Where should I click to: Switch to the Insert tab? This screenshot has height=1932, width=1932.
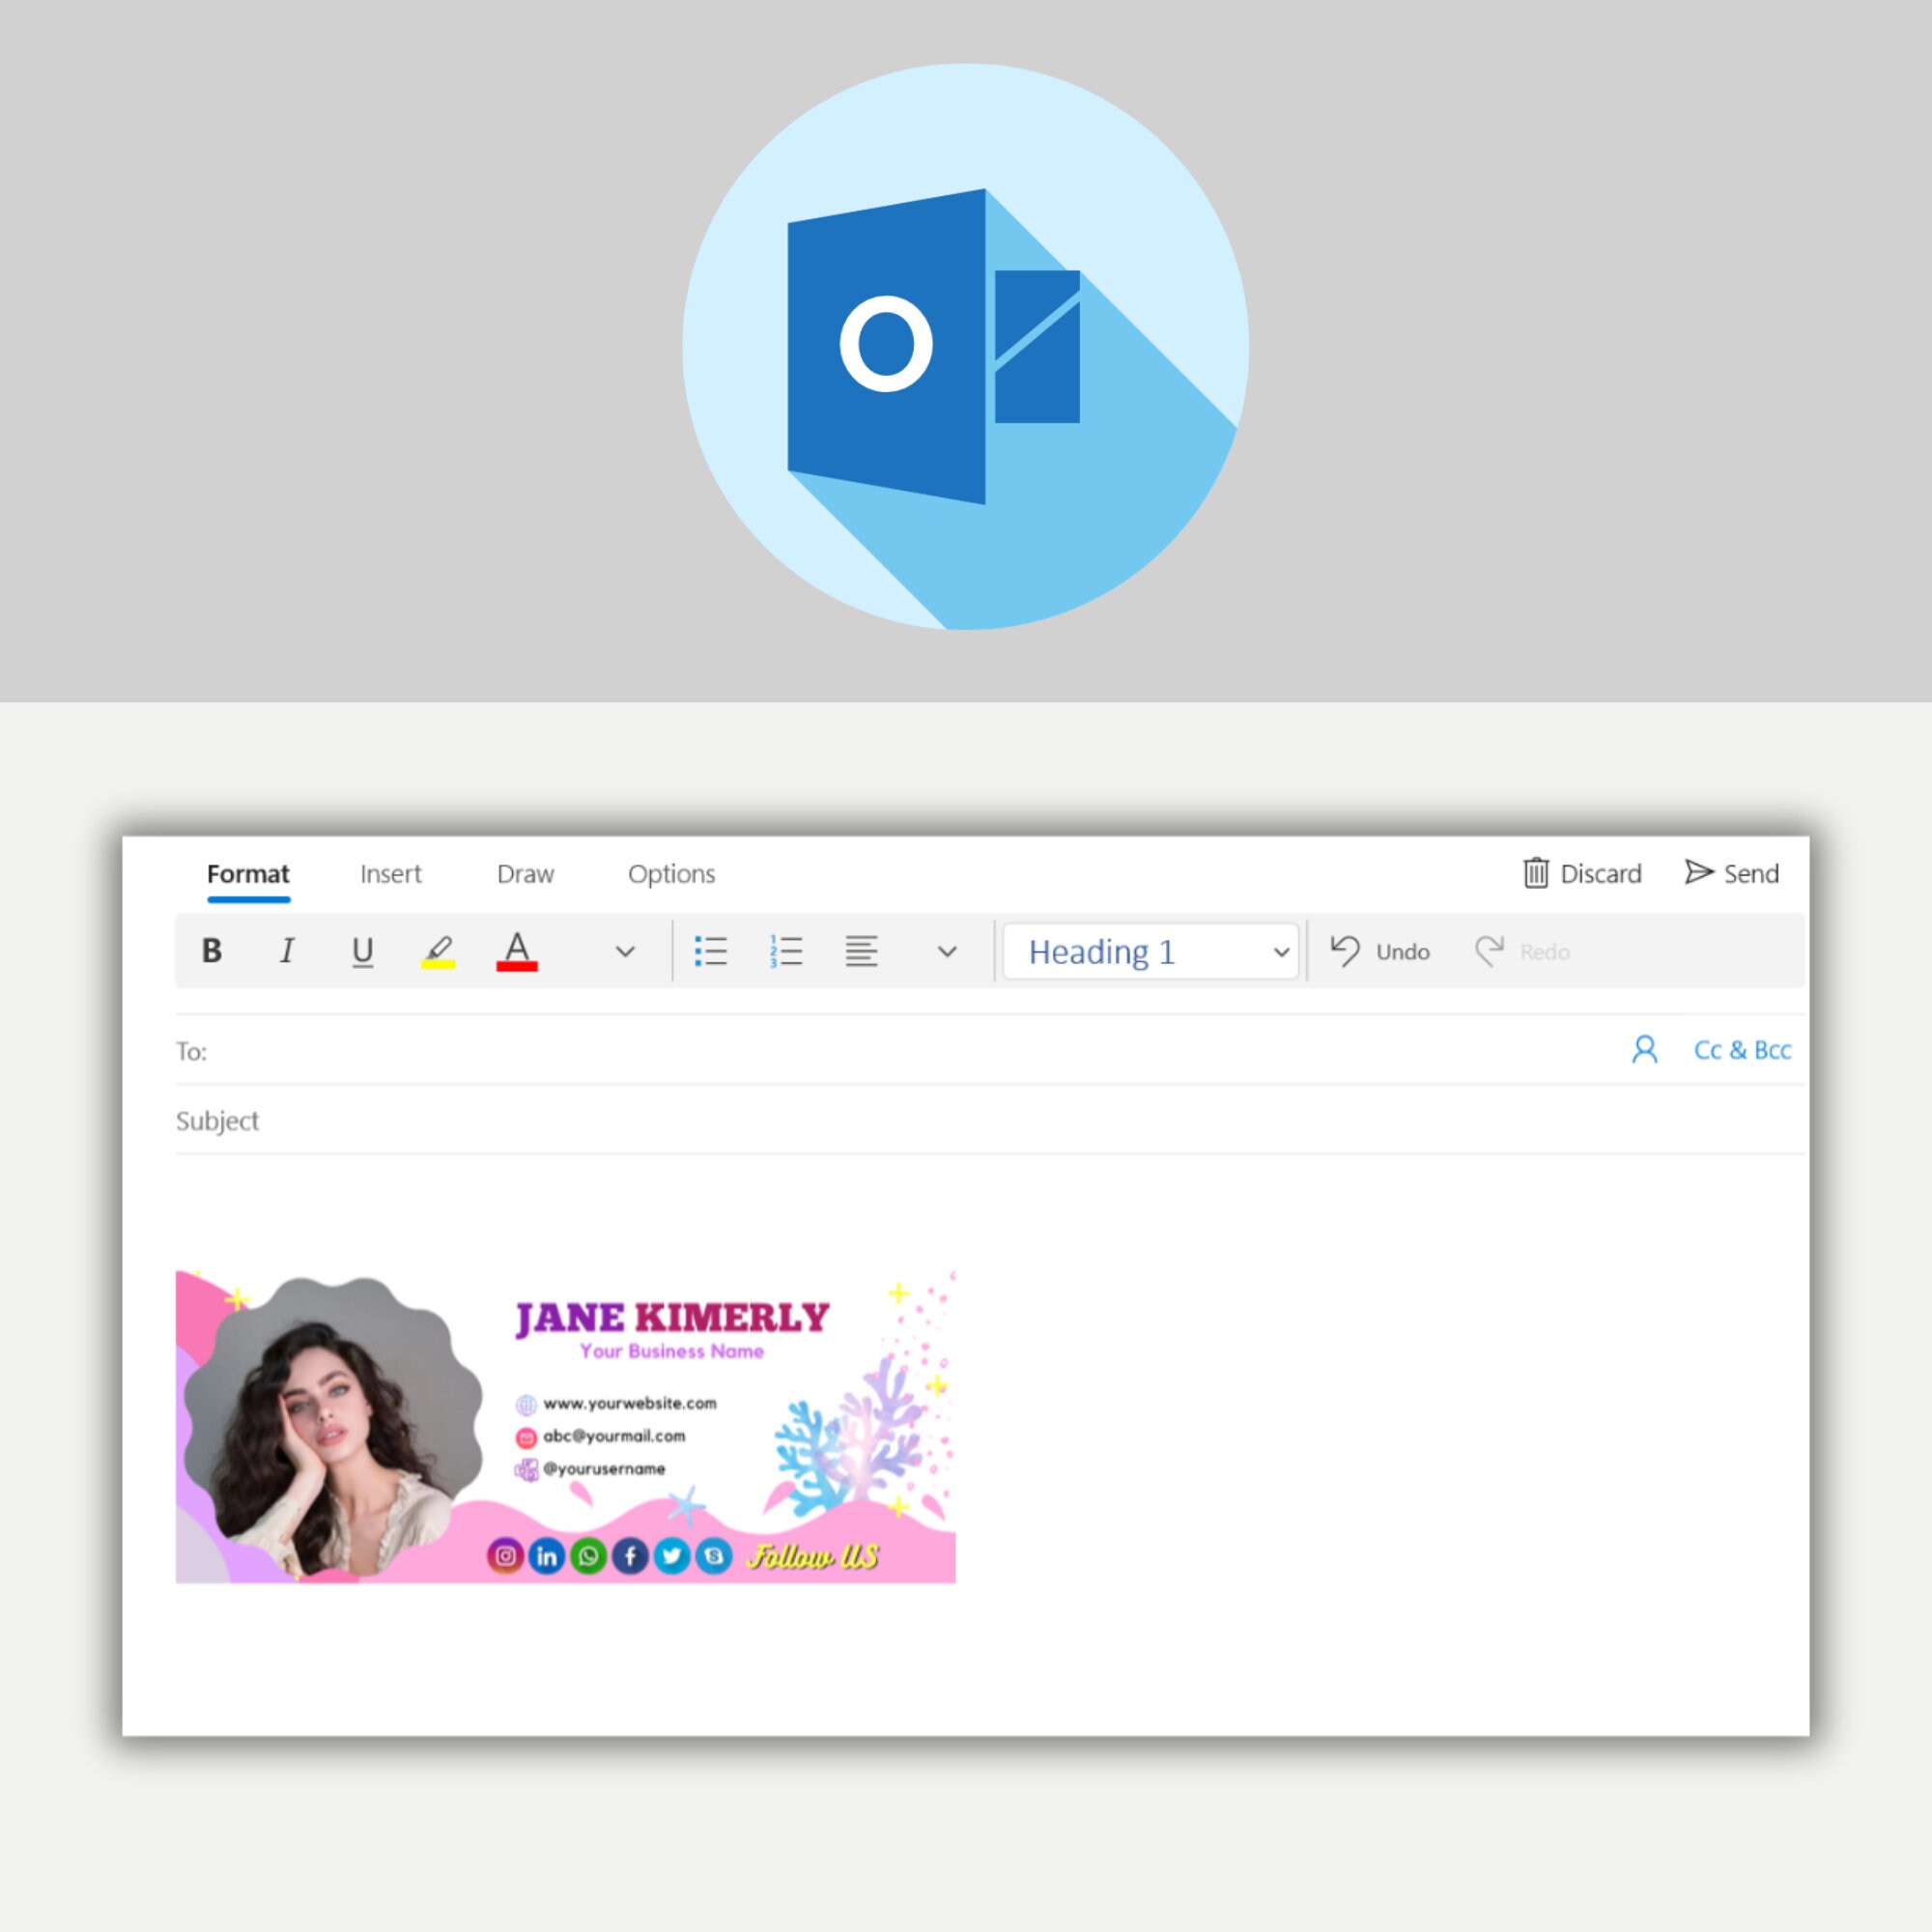pos(390,873)
